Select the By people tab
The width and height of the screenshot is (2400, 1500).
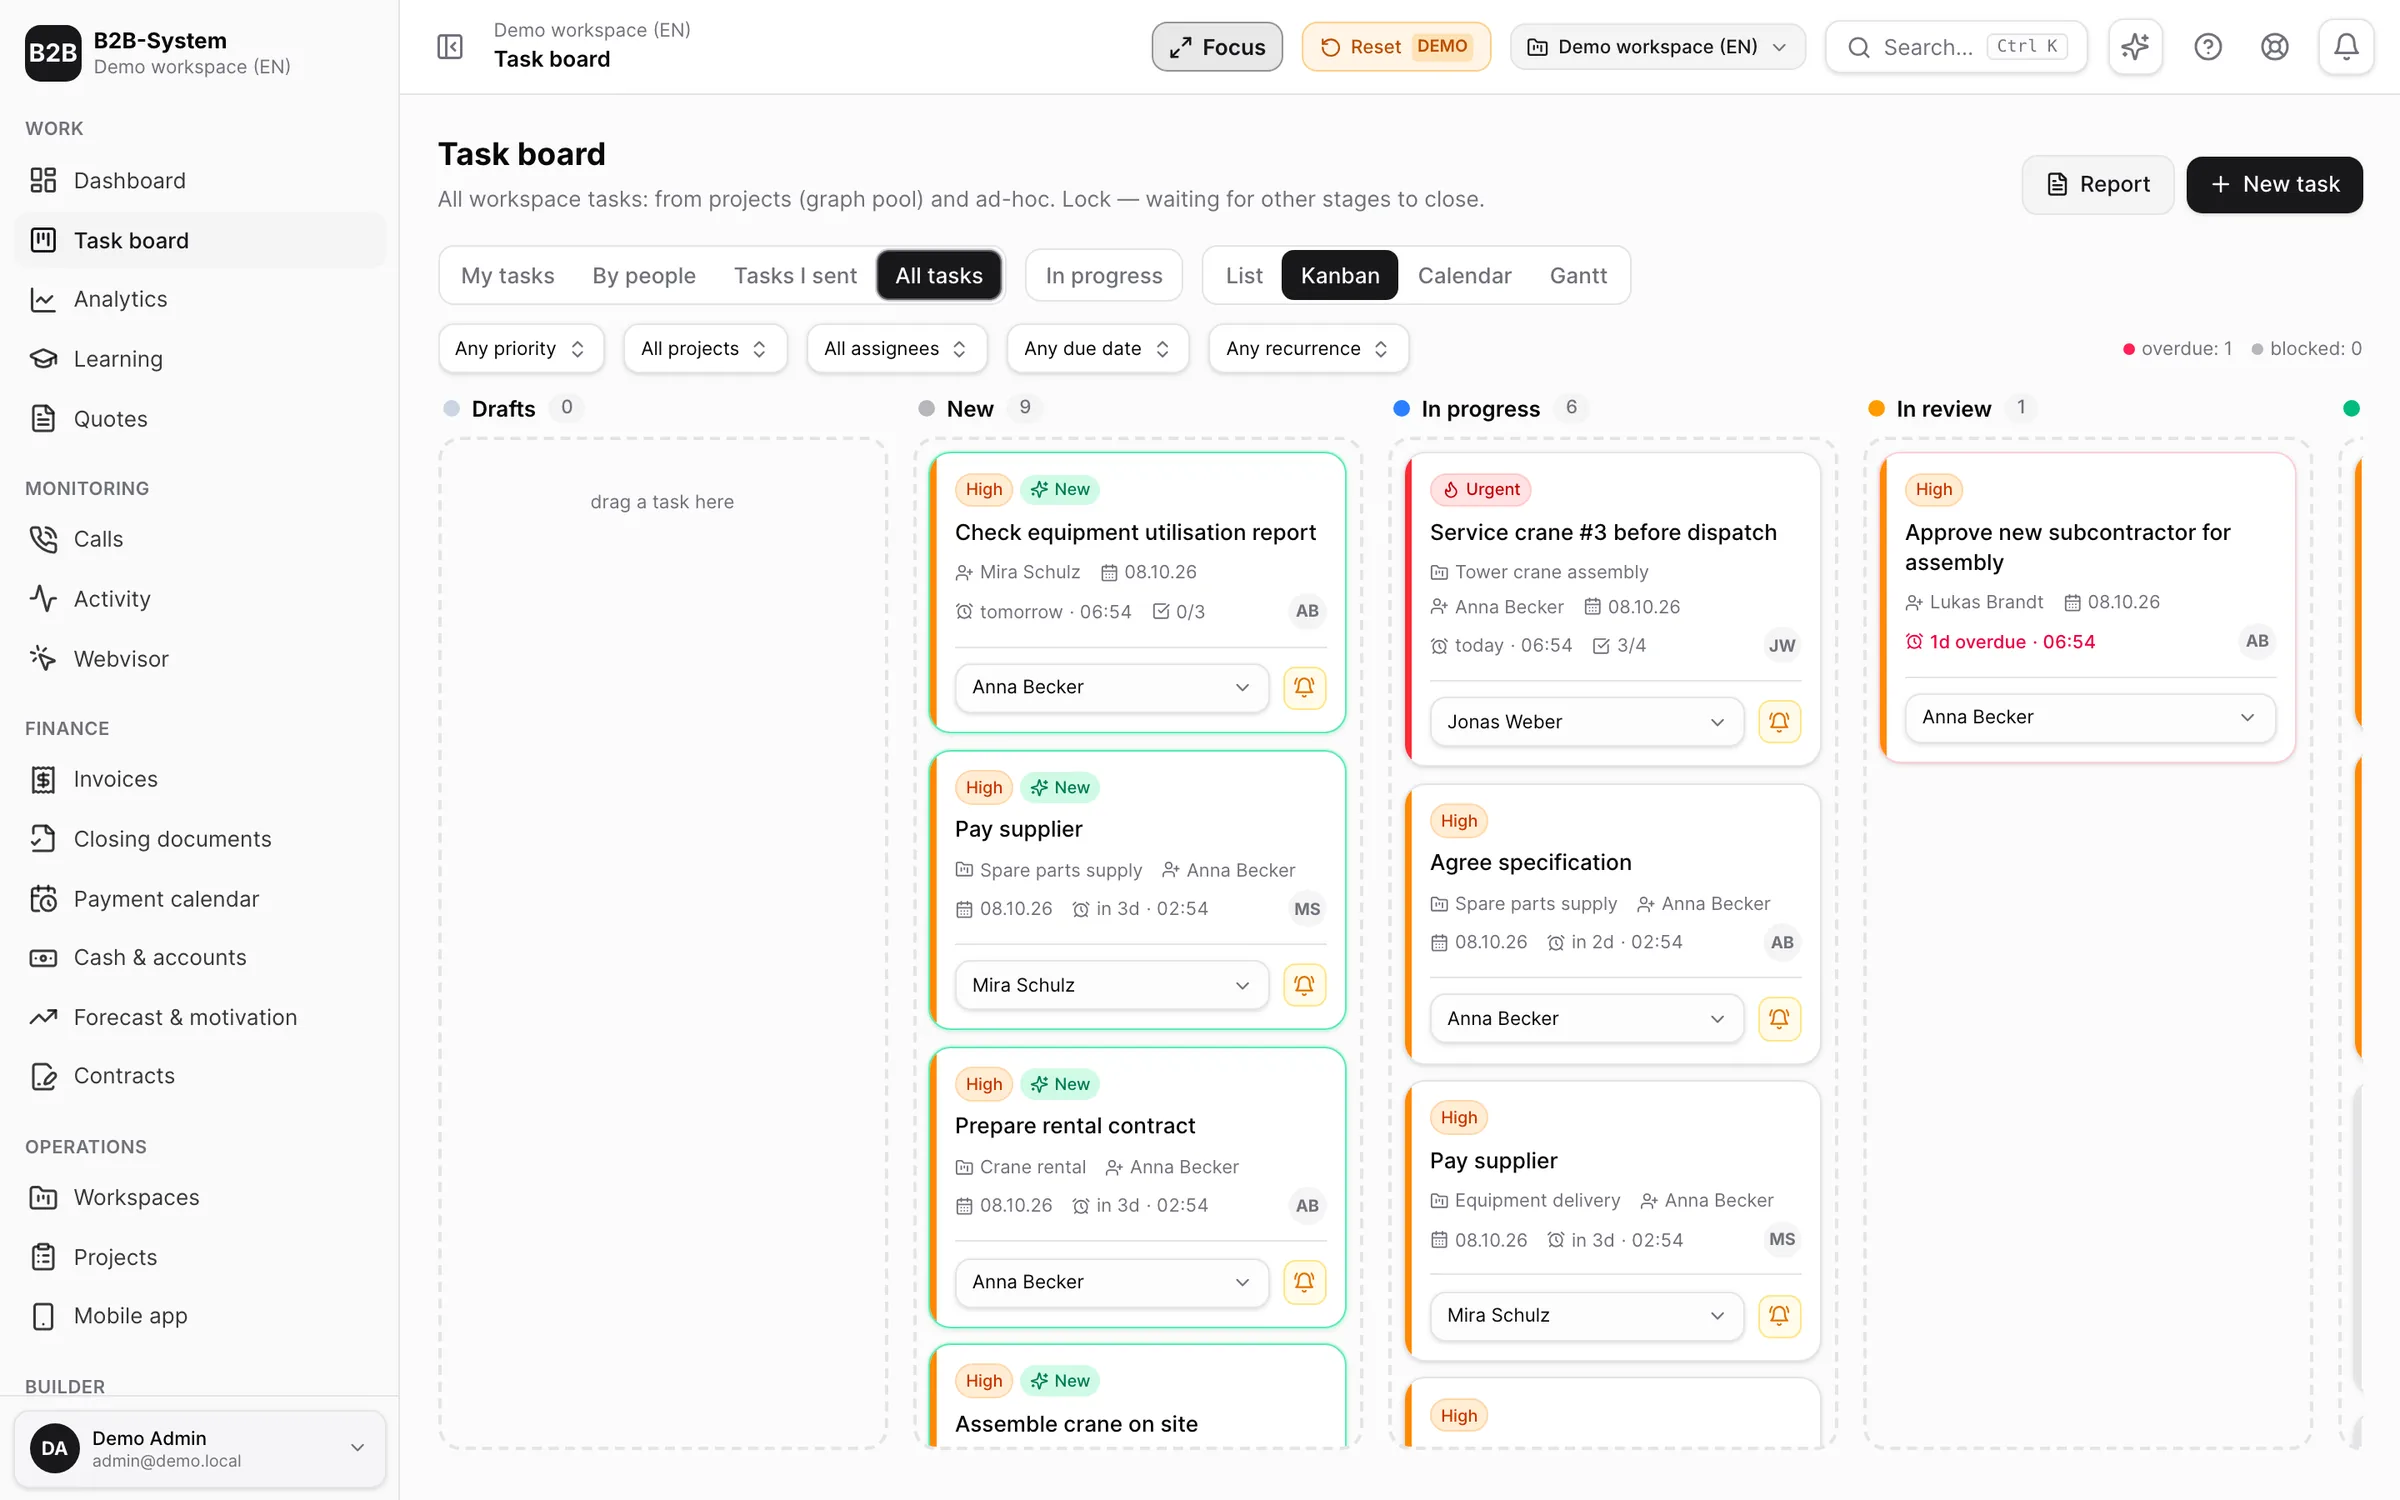pos(644,275)
